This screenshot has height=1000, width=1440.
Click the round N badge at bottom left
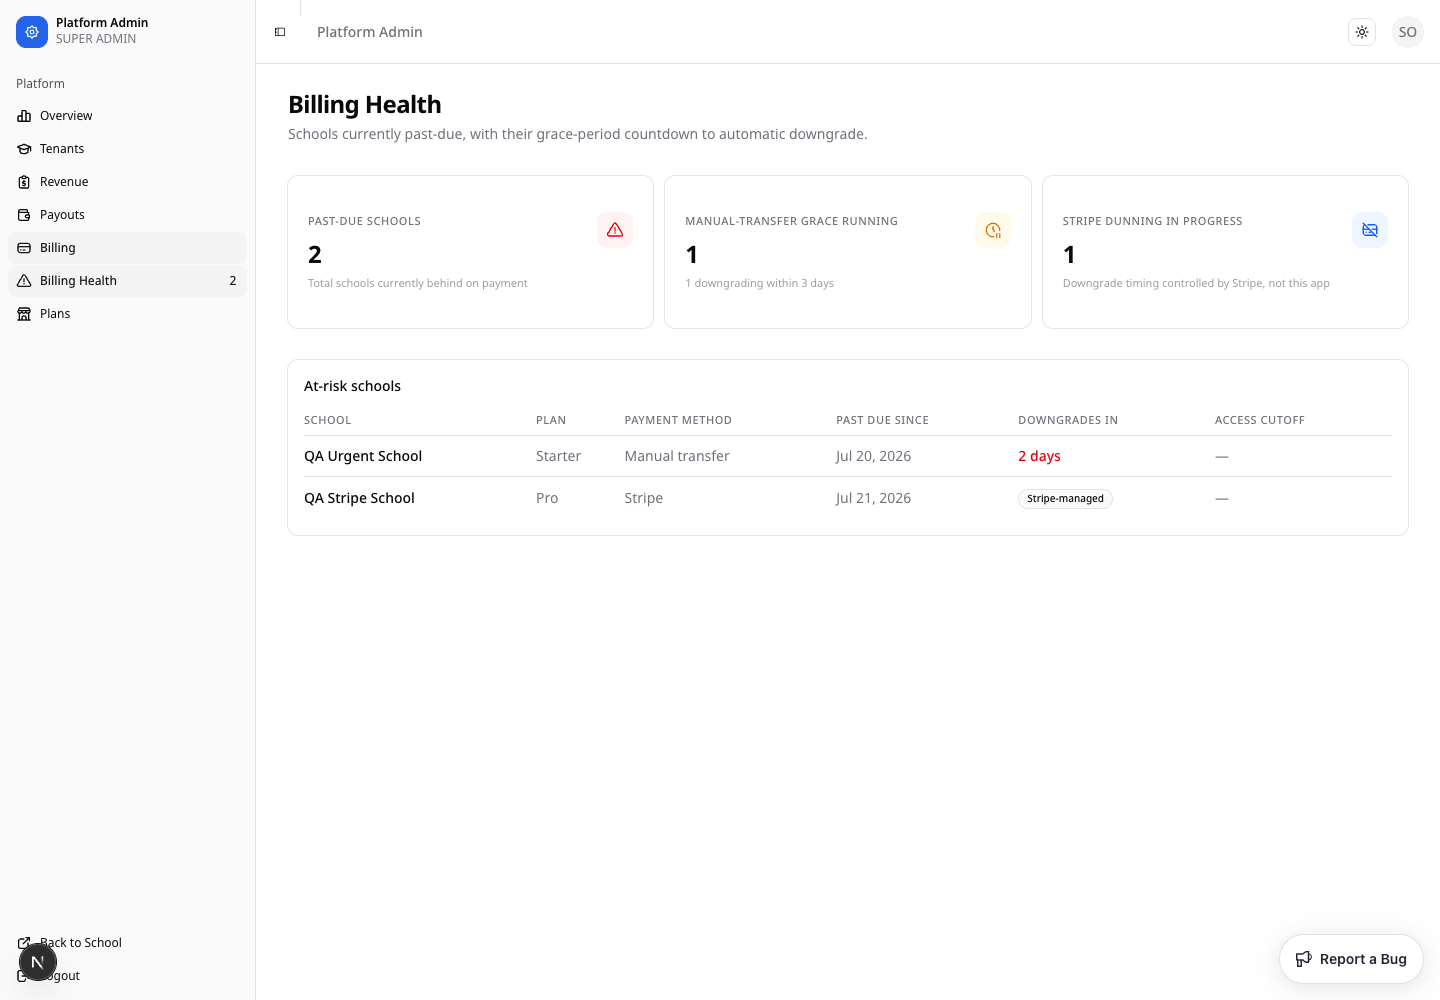38,962
